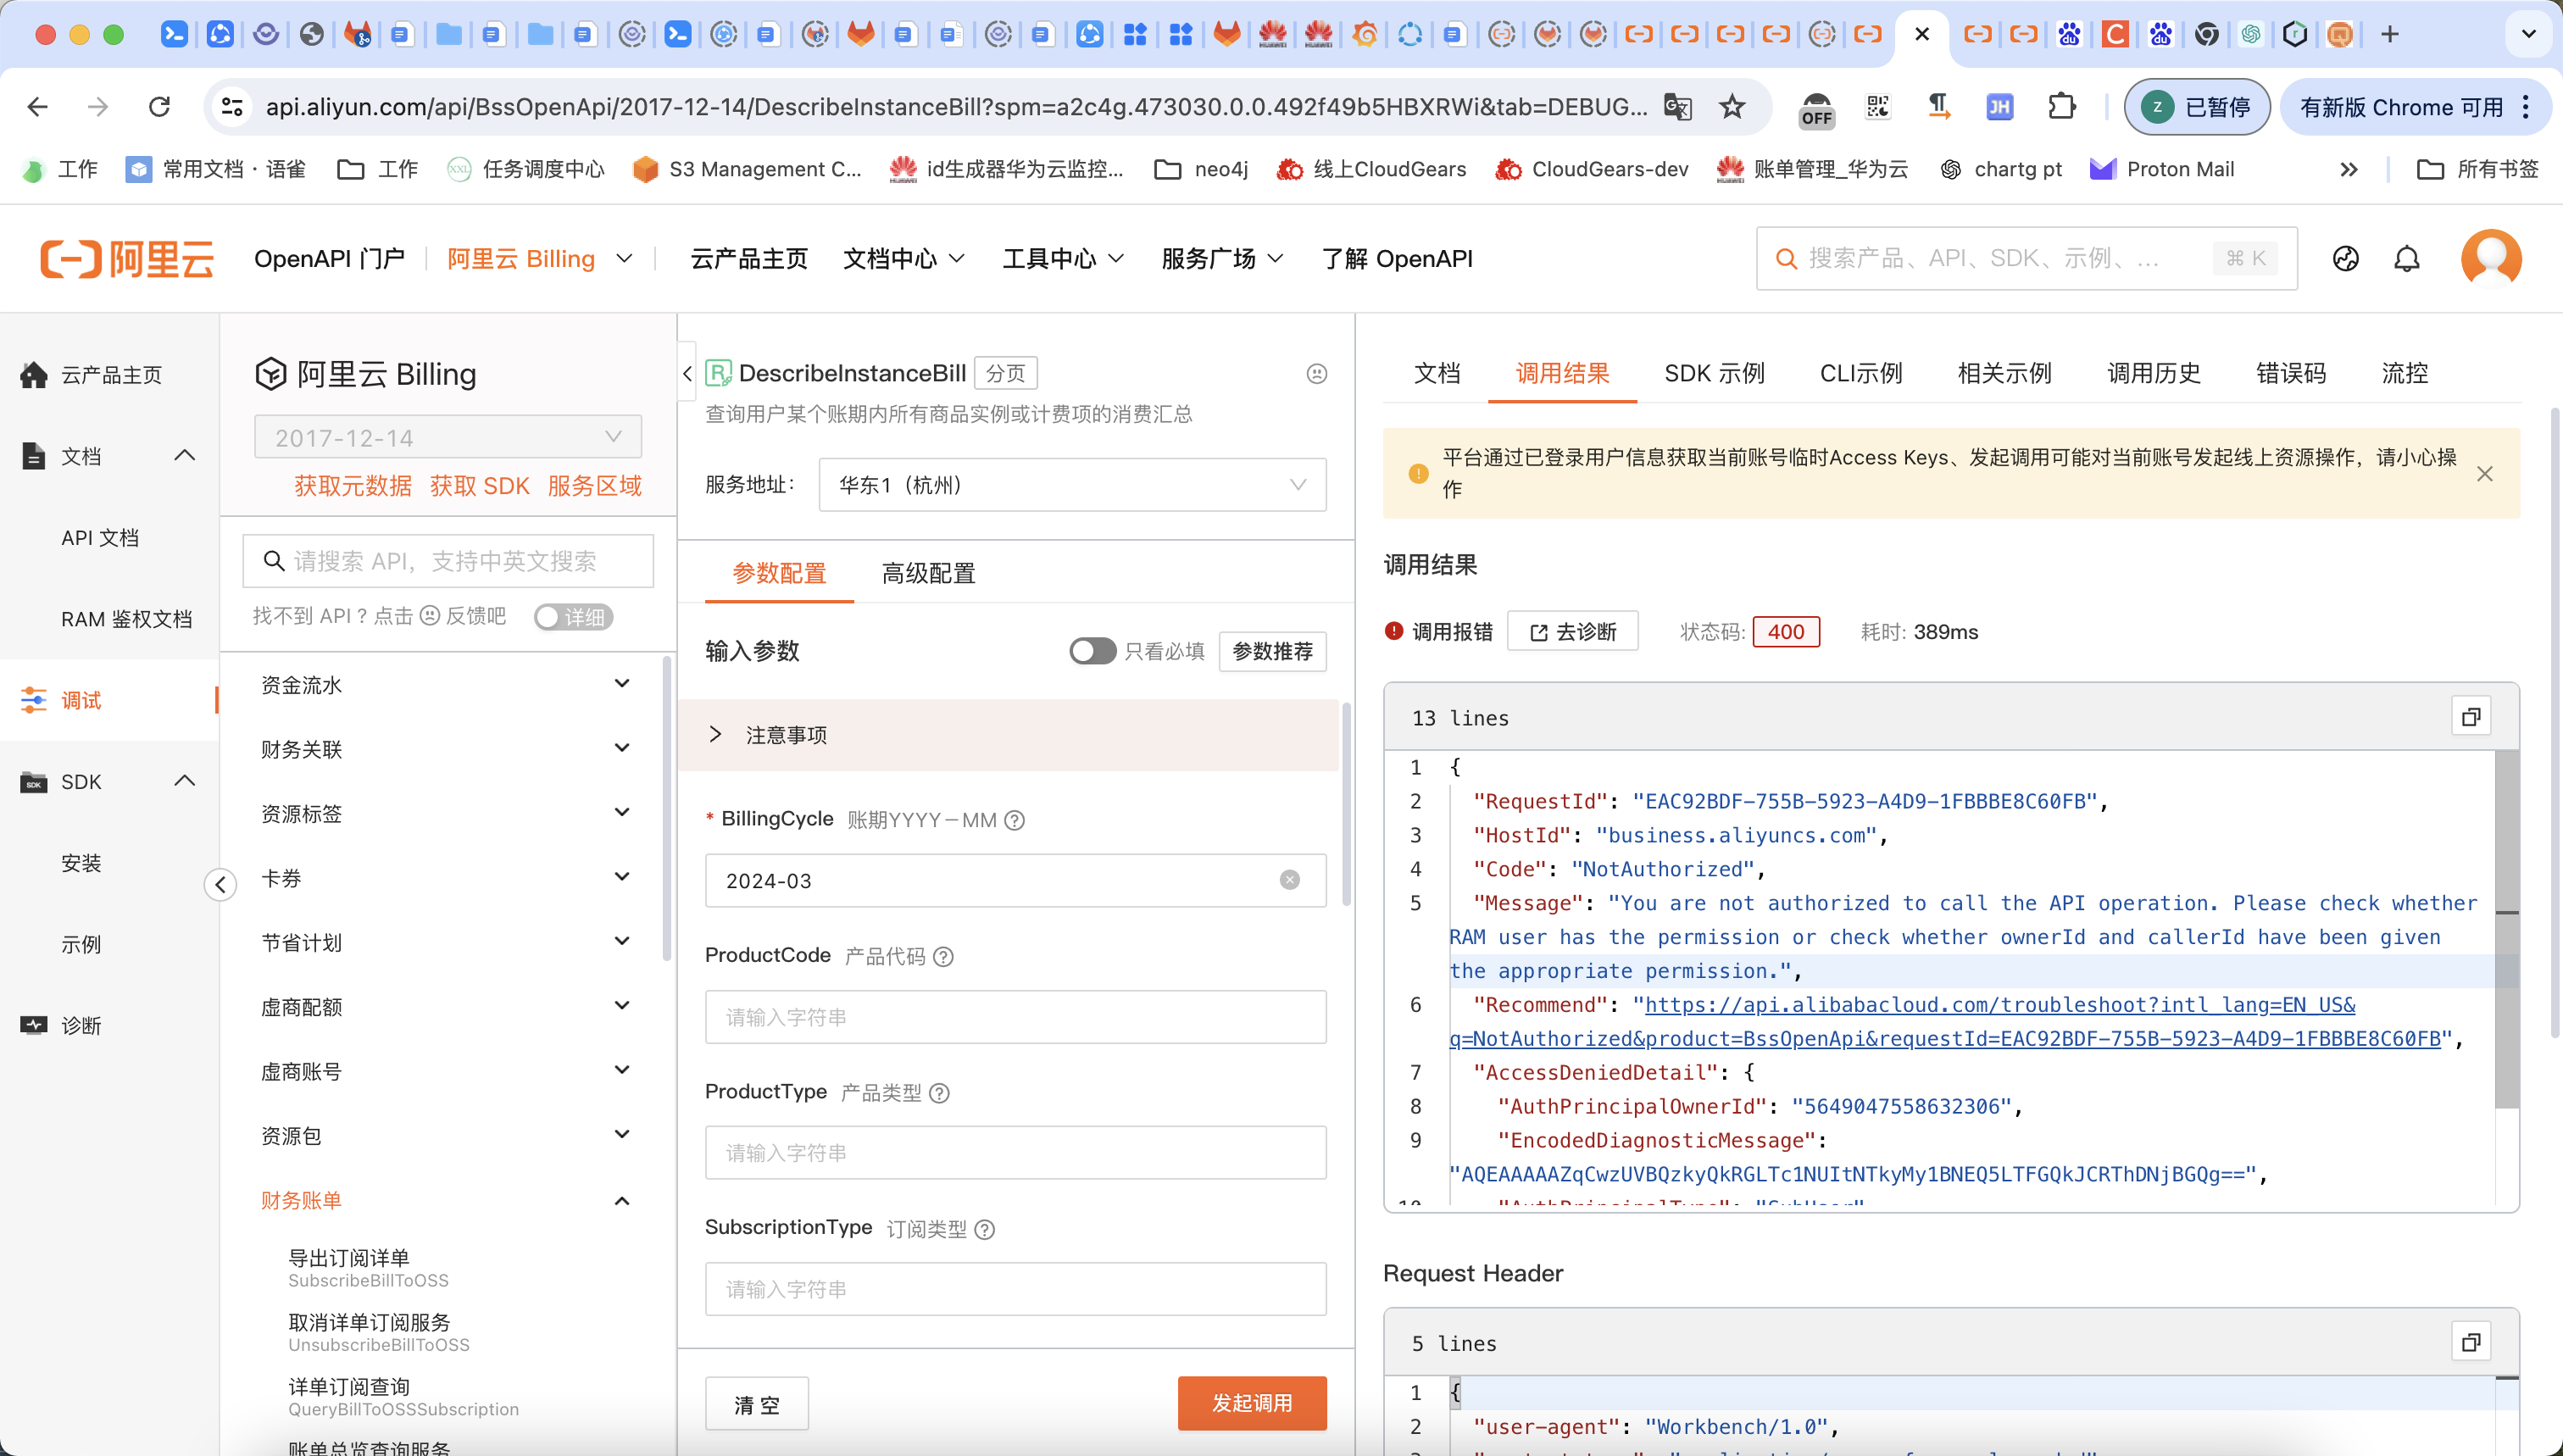
Task: Toggle 只看必填 switch
Action: (x=1092, y=651)
